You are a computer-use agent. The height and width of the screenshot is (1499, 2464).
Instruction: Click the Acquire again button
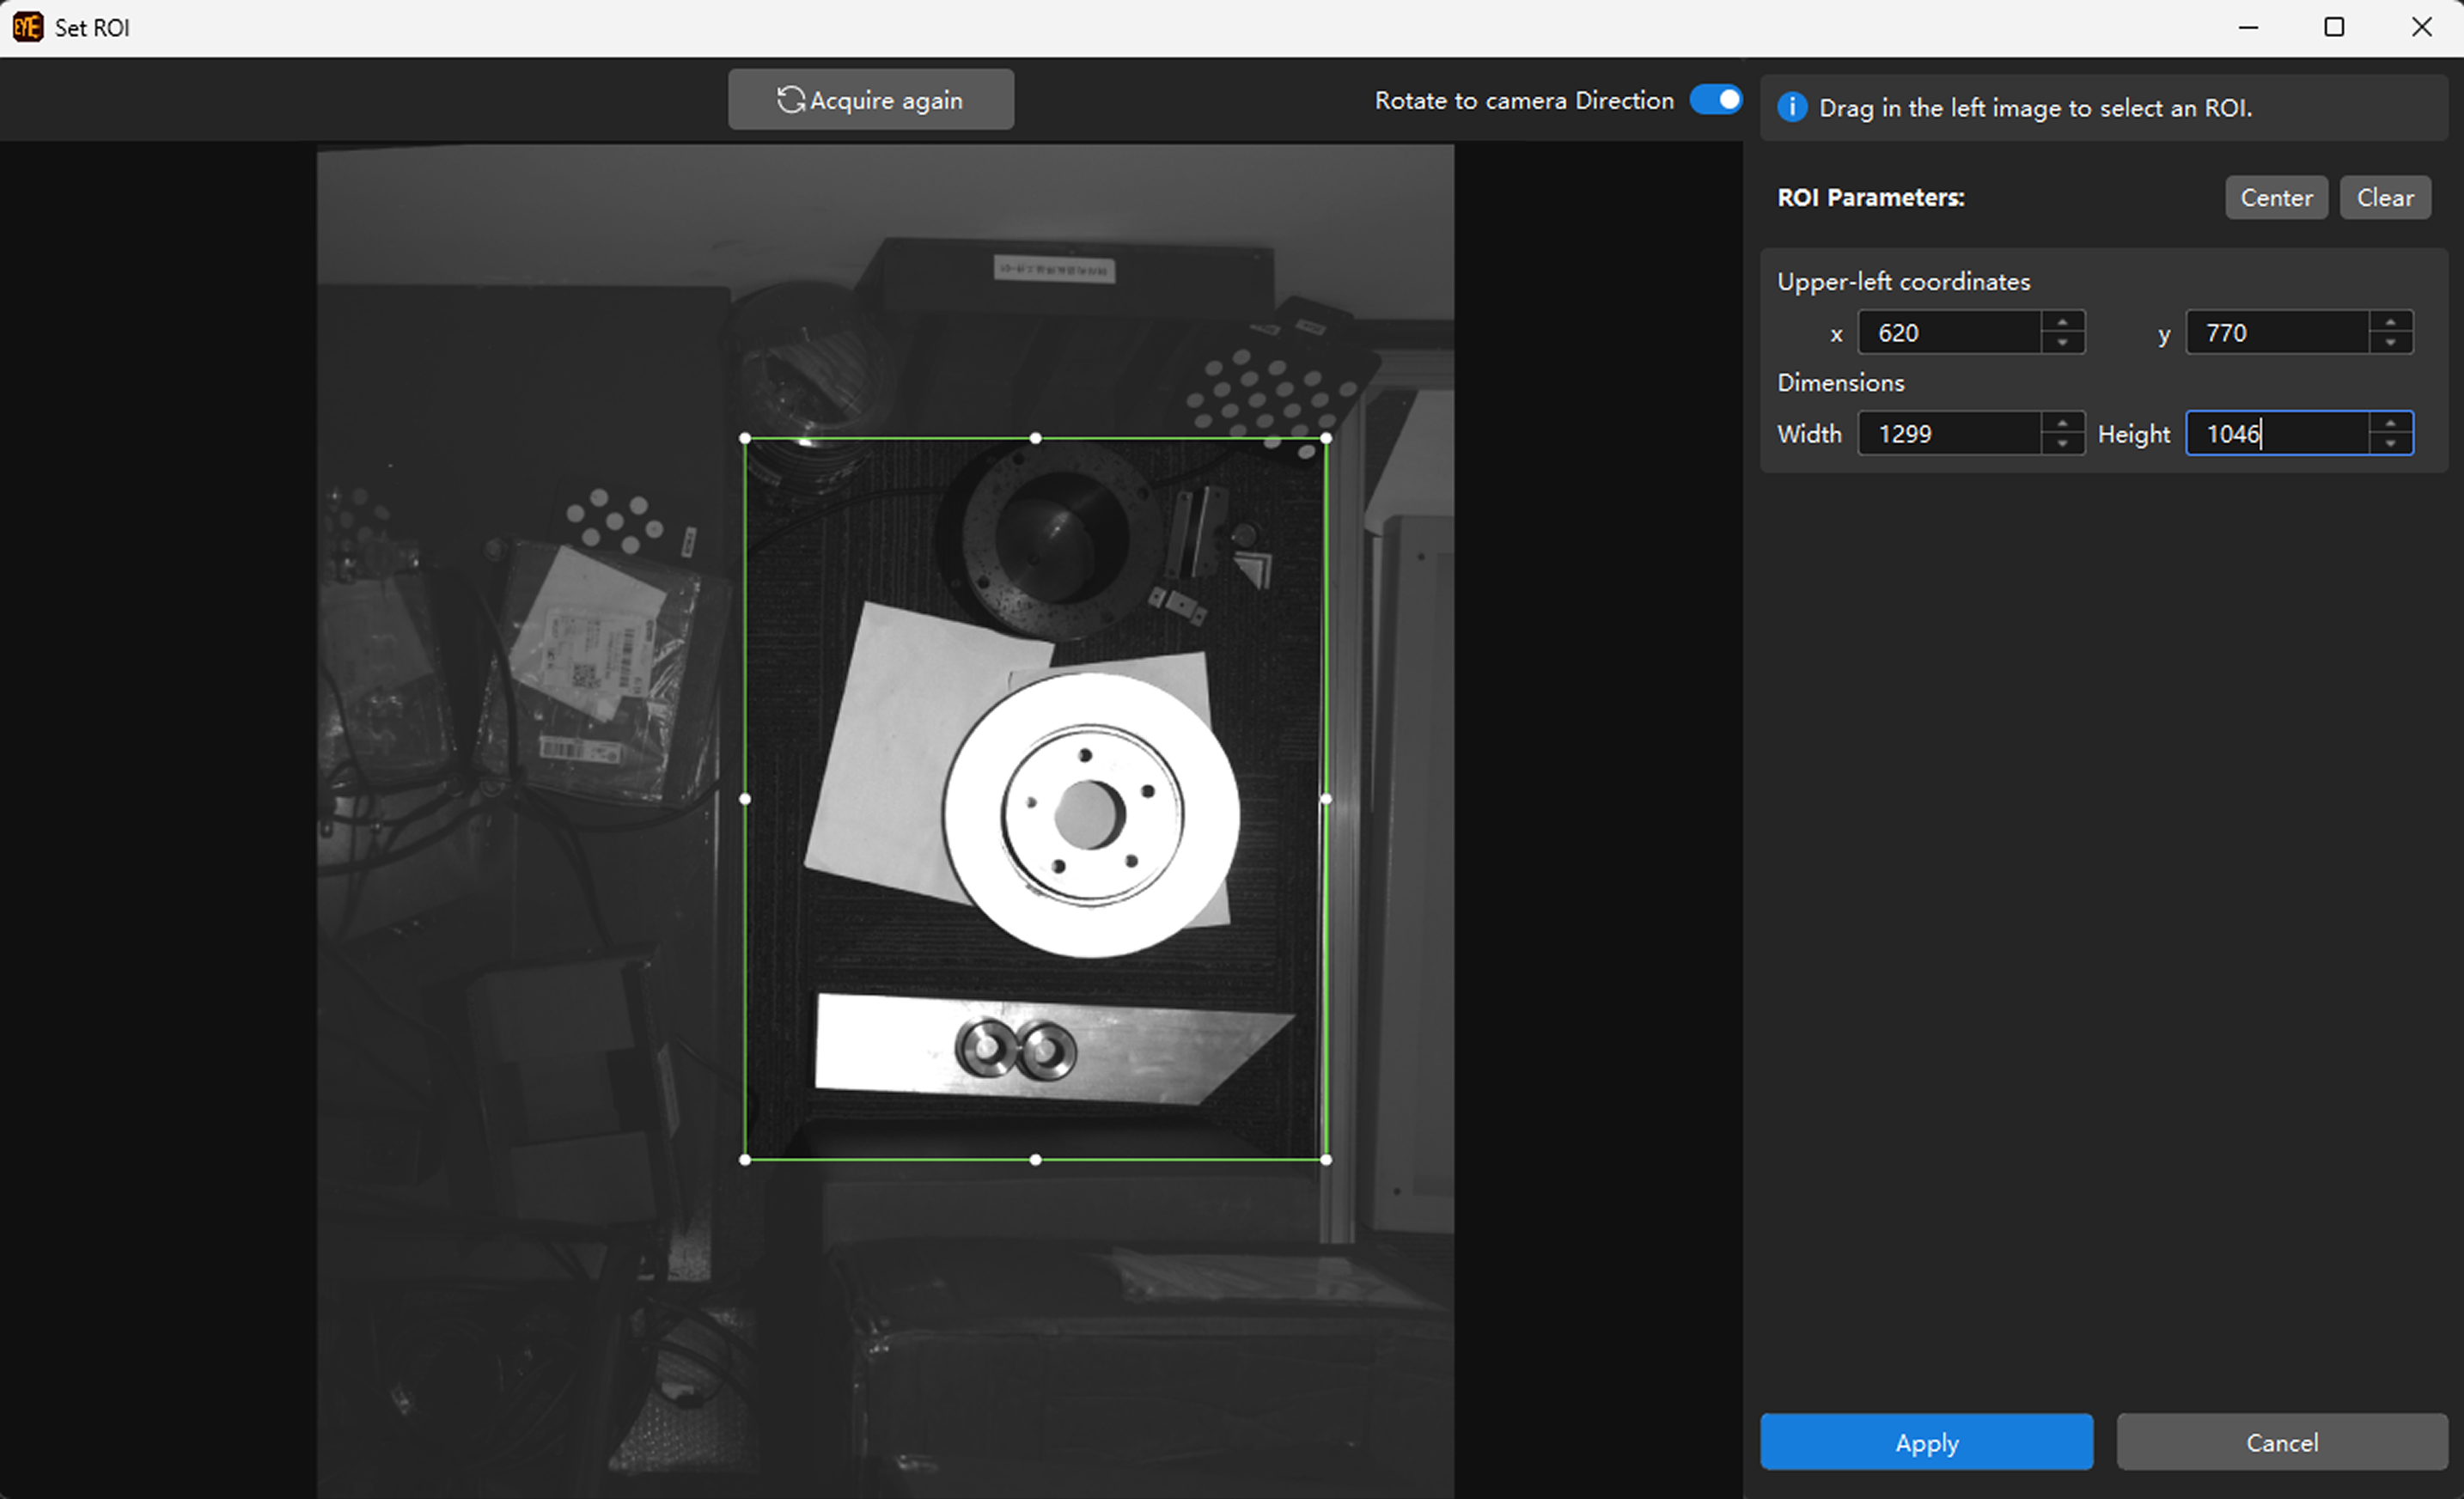(870, 100)
